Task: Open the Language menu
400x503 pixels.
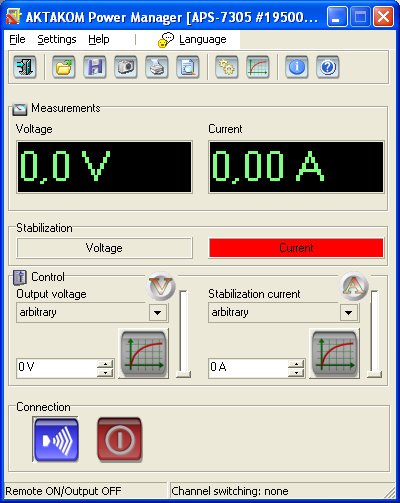Action: point(193,39)
